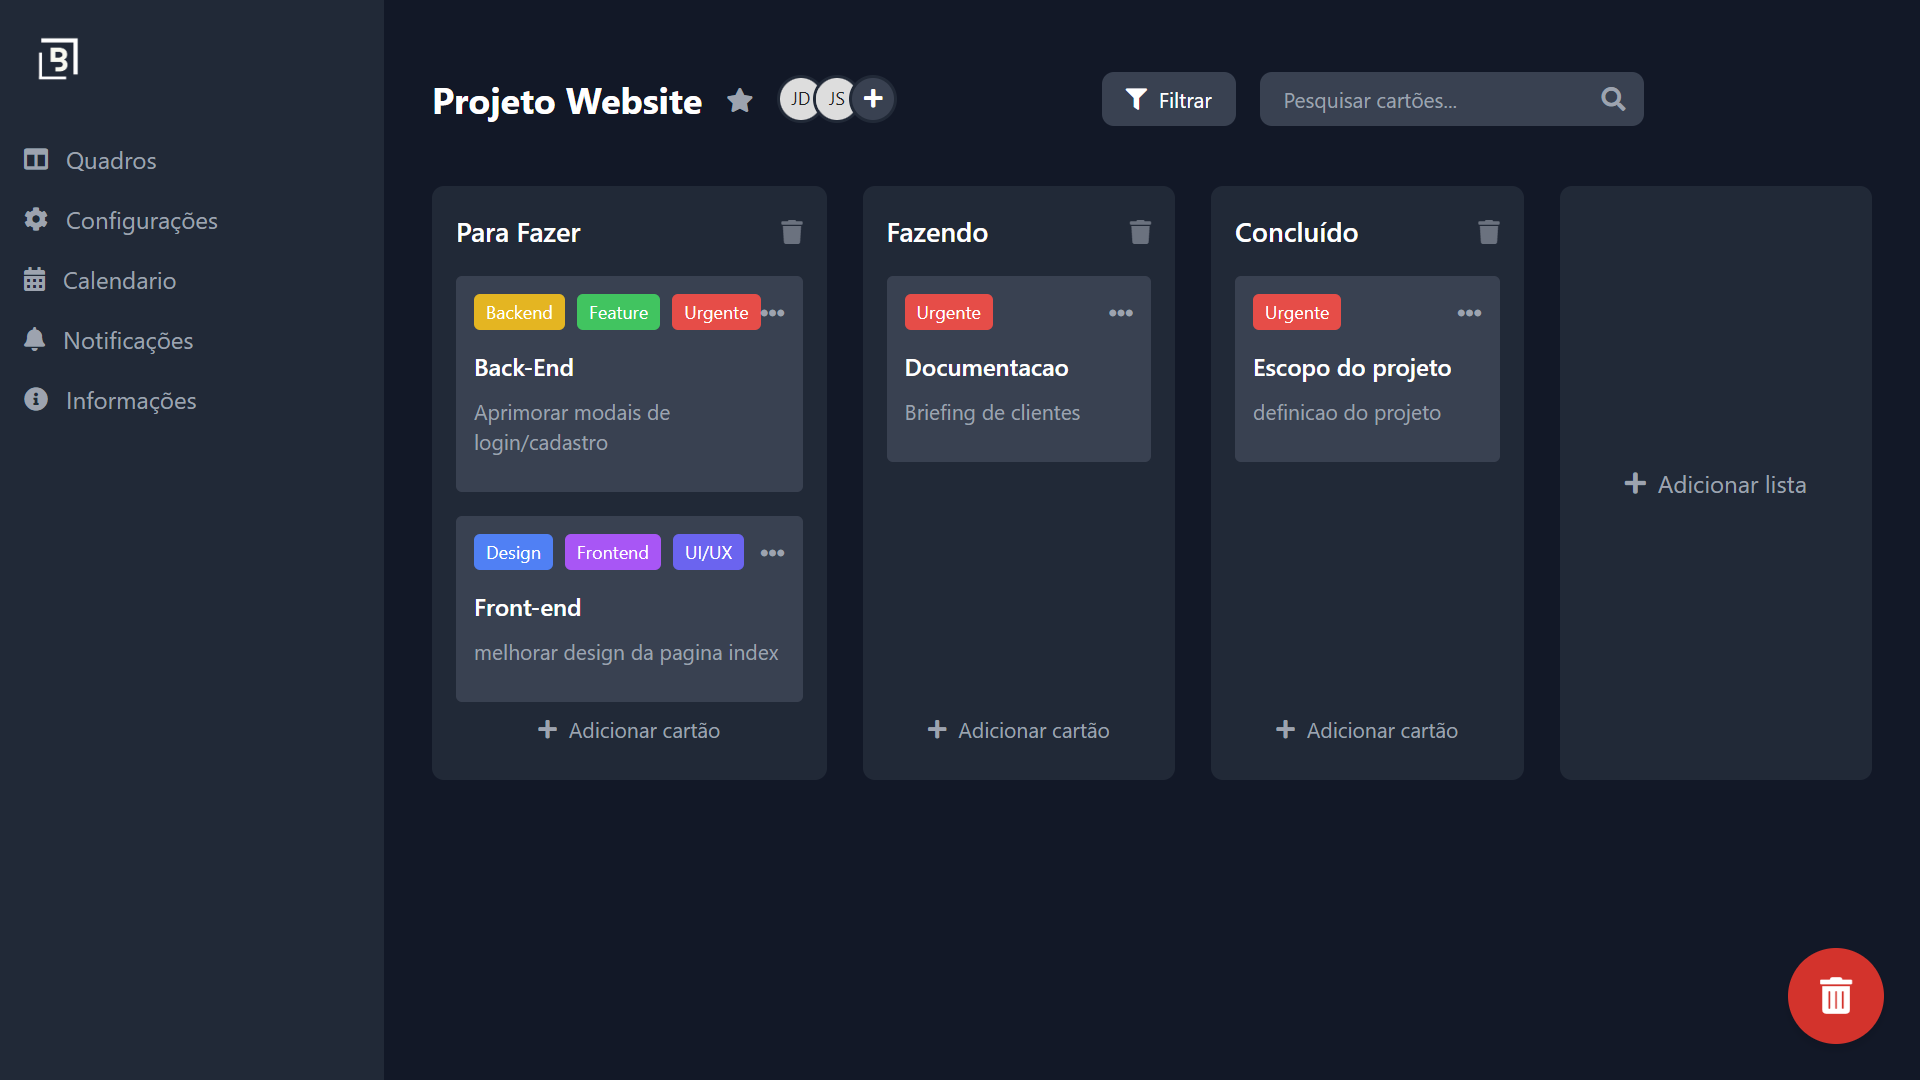
Task: Delete the Para Fazer list
Action: (x=792, y=232)
